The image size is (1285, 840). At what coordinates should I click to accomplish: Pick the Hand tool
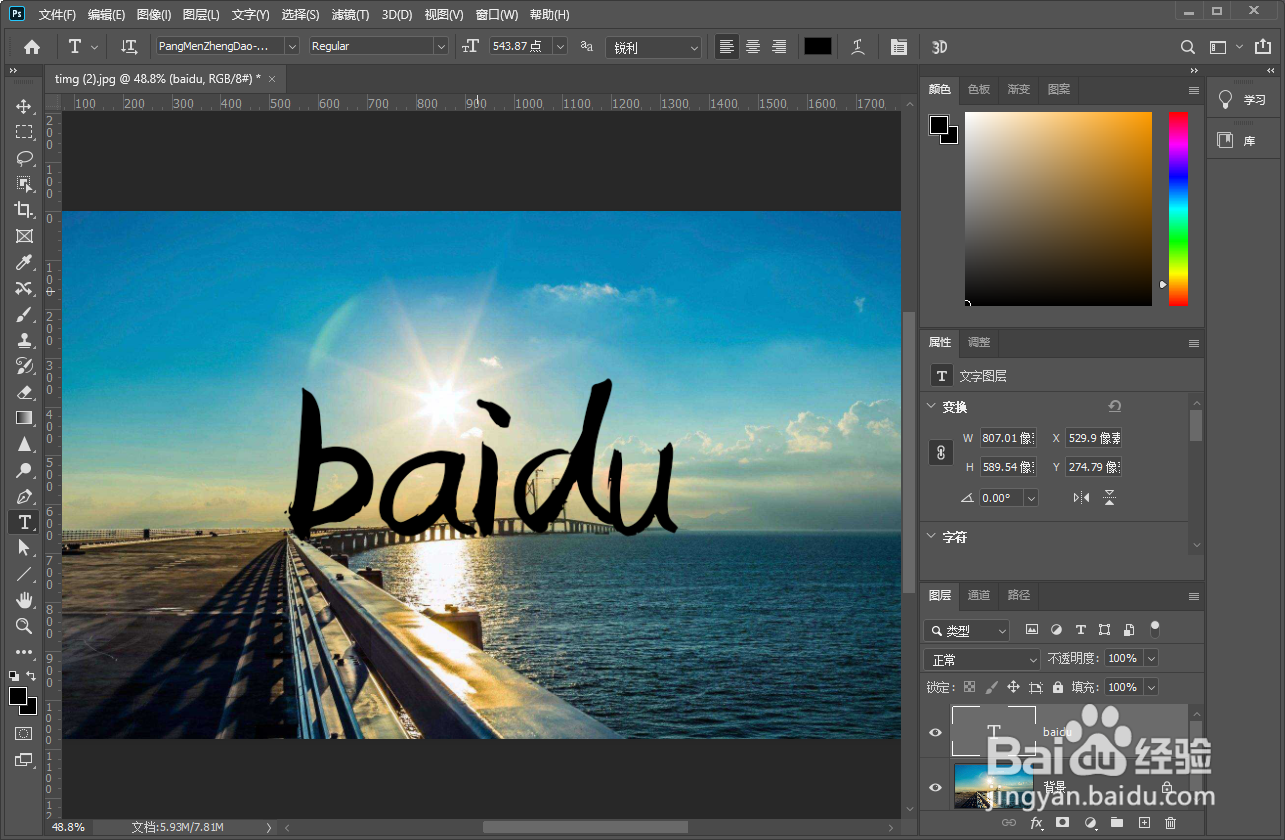point(24,600)
